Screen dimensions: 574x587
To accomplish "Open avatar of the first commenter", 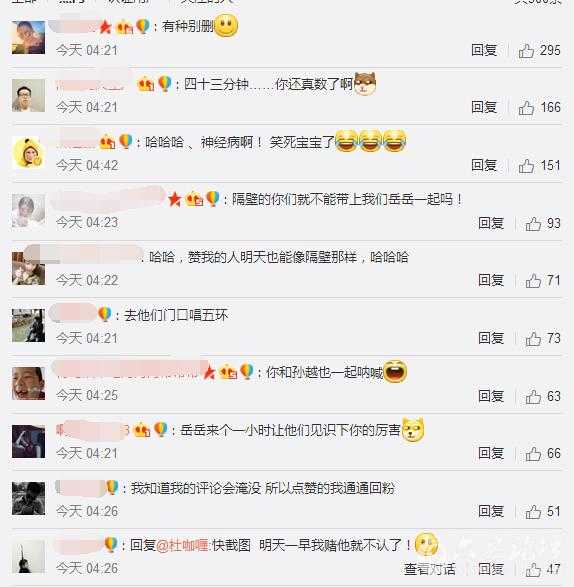I will pyautogui.click(x=28, y=37).
